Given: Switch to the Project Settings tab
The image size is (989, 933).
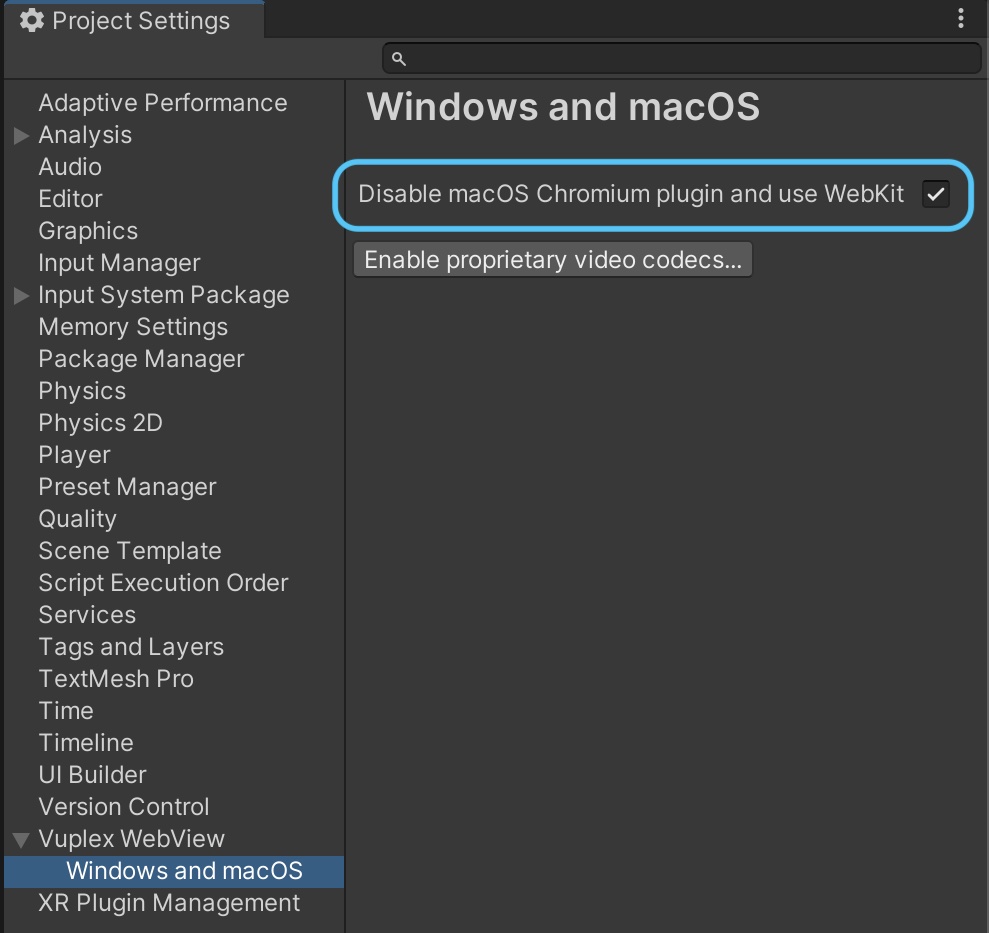Looking at the screenshot, I should point(135,20).
